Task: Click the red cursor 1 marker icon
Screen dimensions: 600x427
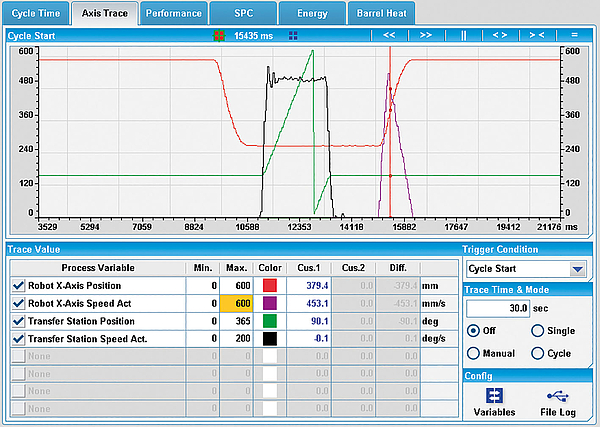Action: [x=218, y=35]
